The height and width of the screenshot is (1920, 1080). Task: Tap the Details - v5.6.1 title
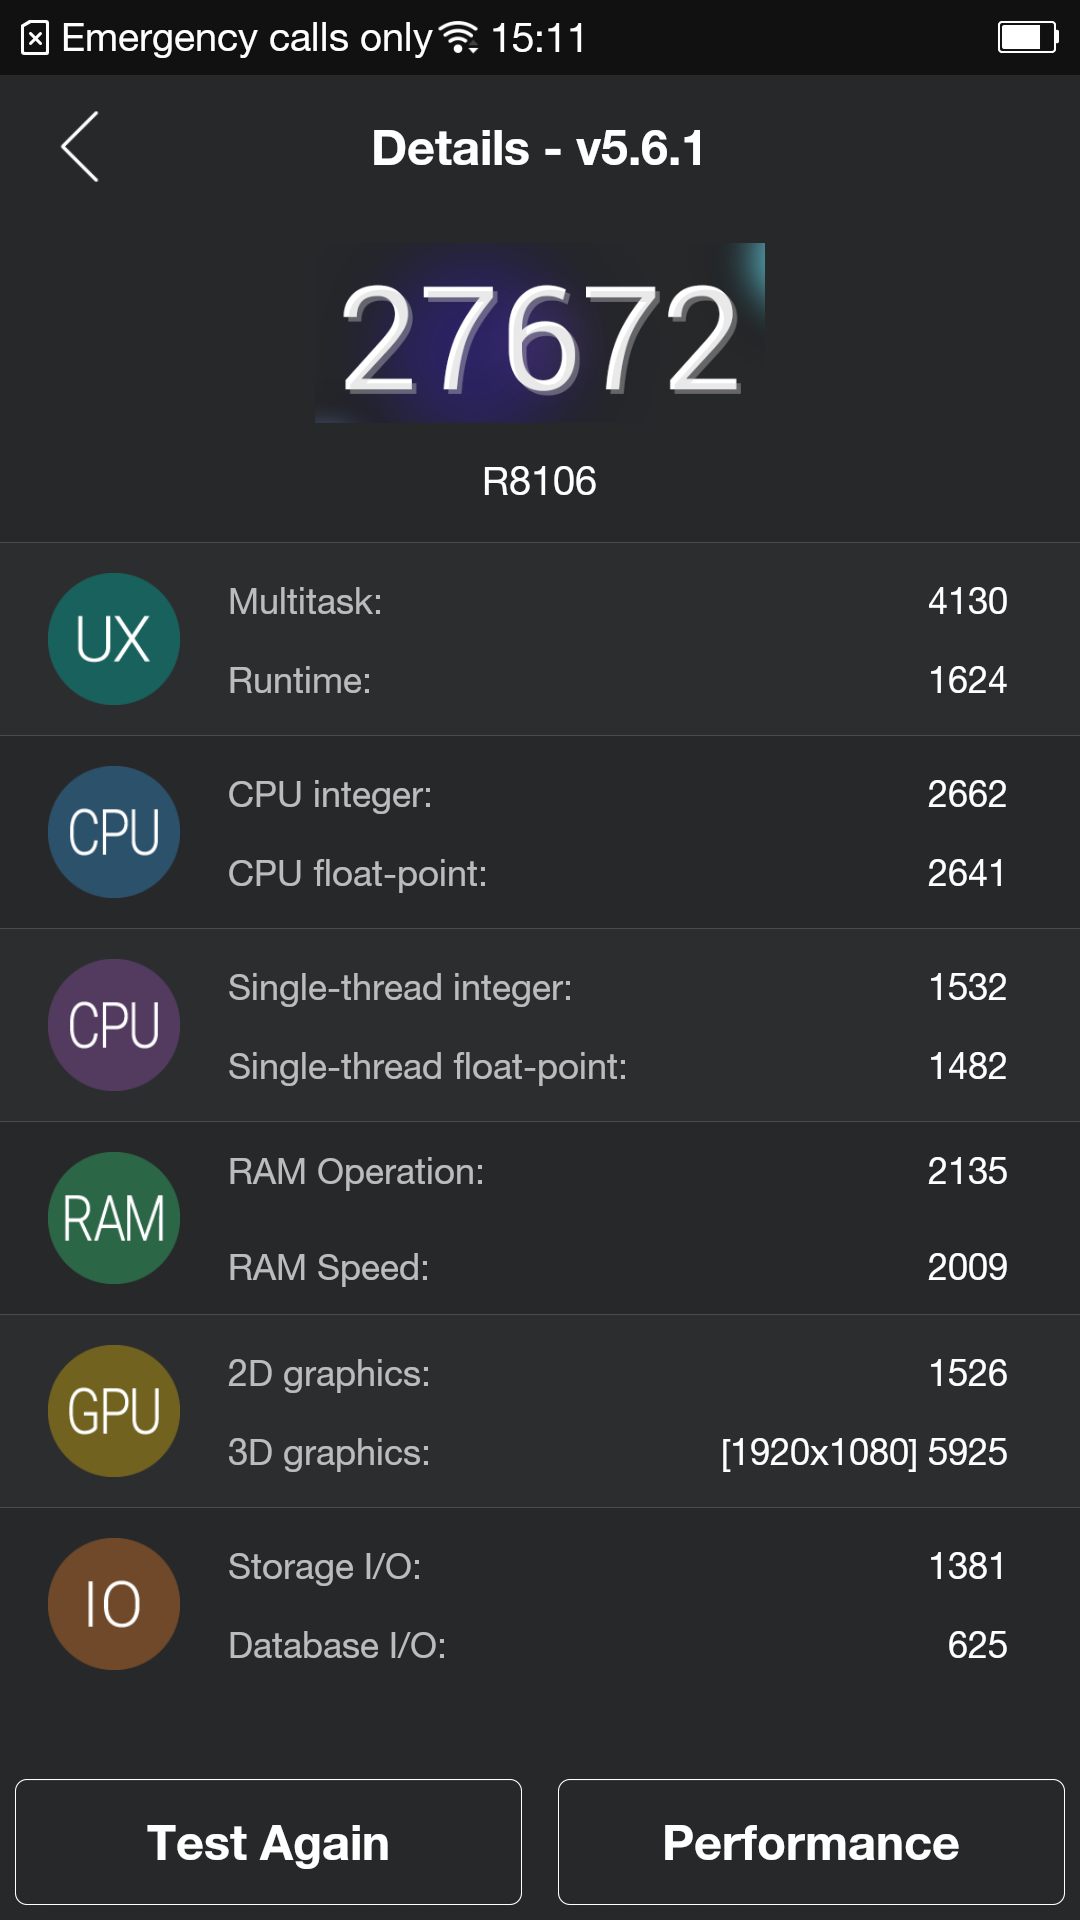[x=538, y=149]
